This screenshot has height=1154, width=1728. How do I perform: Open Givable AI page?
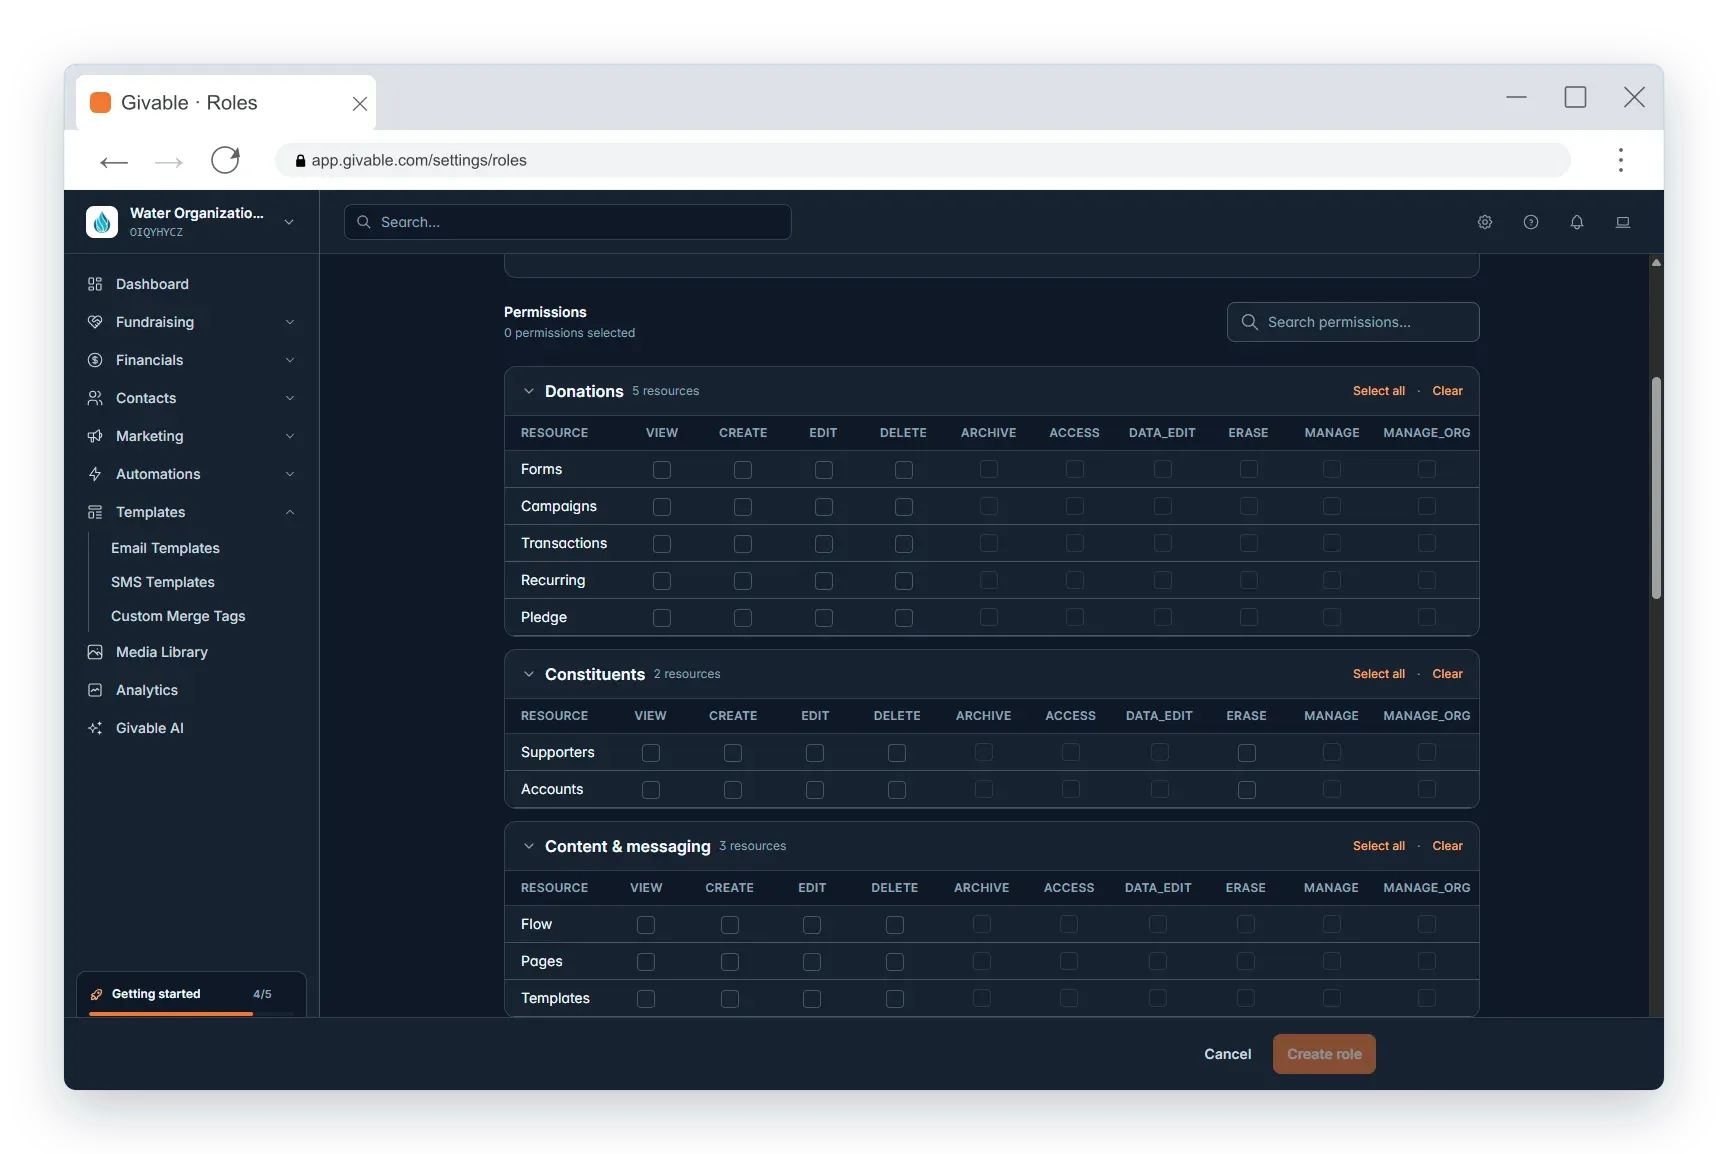[x=150, y=728]
